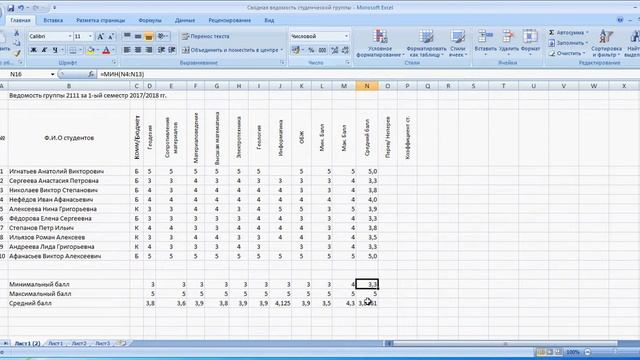Align text right

coord(149,50)
